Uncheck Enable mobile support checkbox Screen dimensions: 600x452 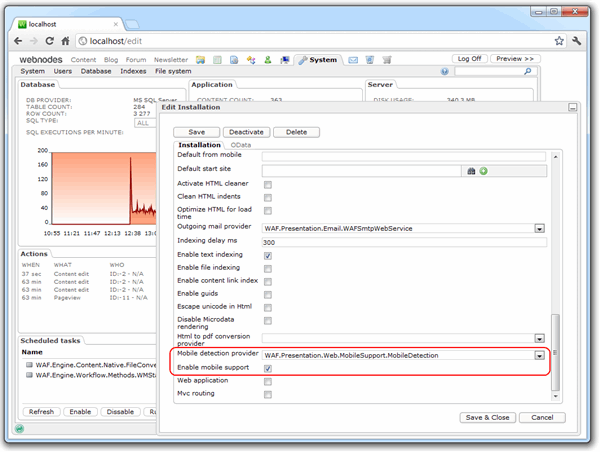(x=267, y=368)
